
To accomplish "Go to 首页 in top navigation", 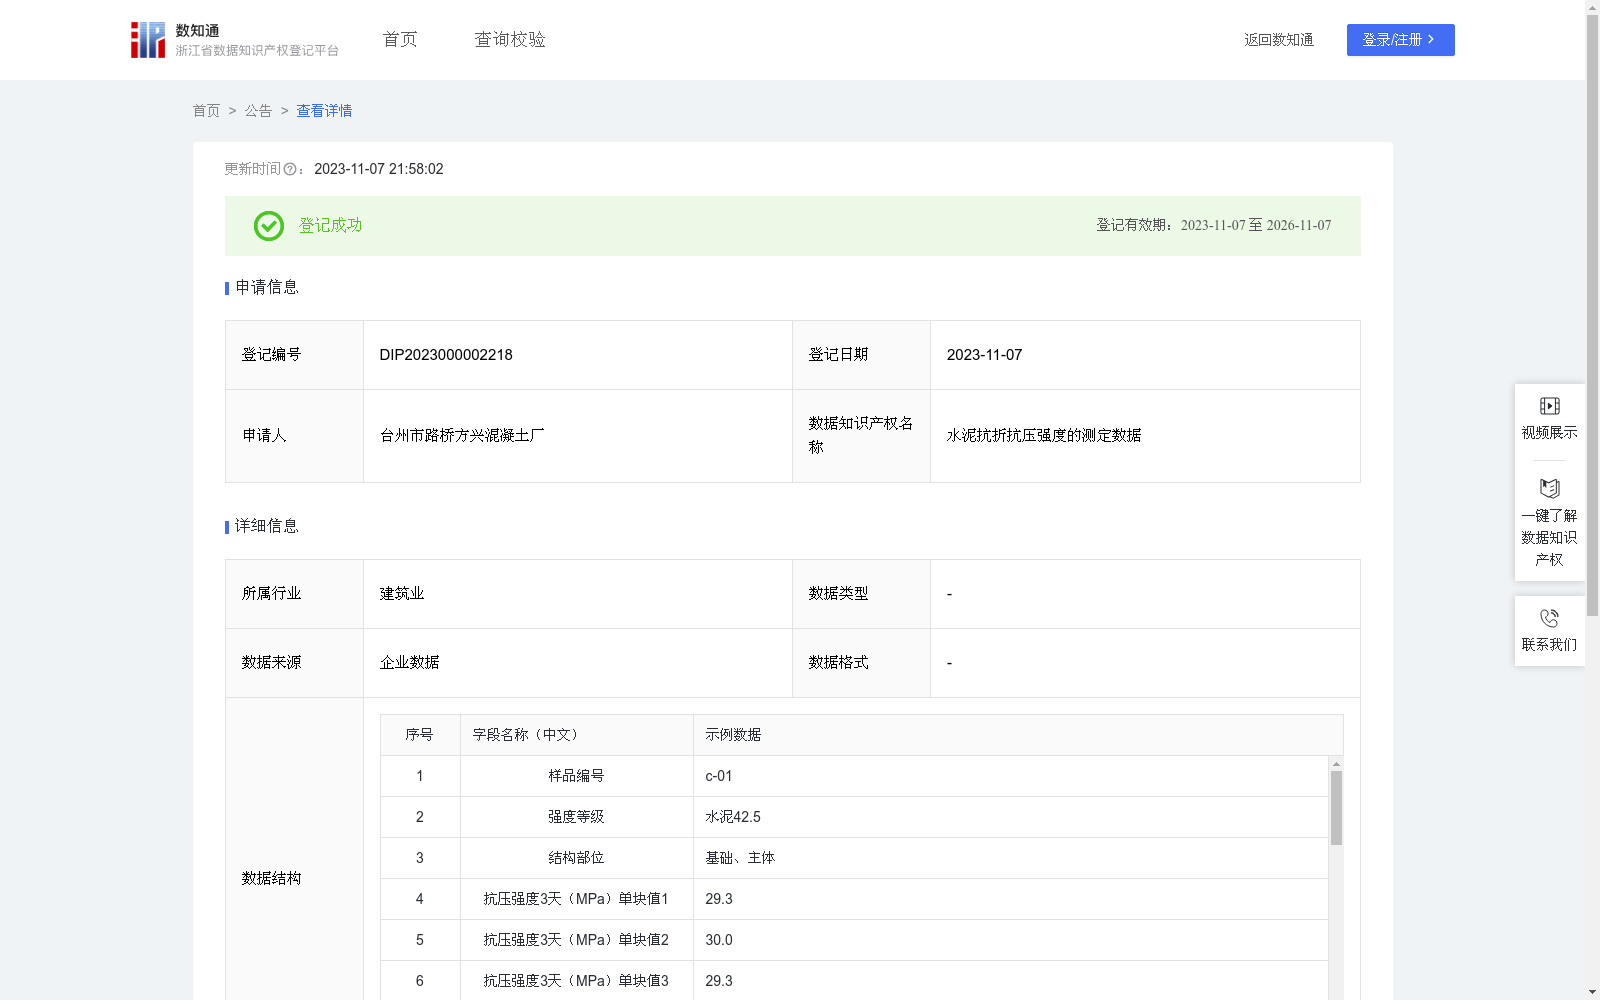I will 400,40.
